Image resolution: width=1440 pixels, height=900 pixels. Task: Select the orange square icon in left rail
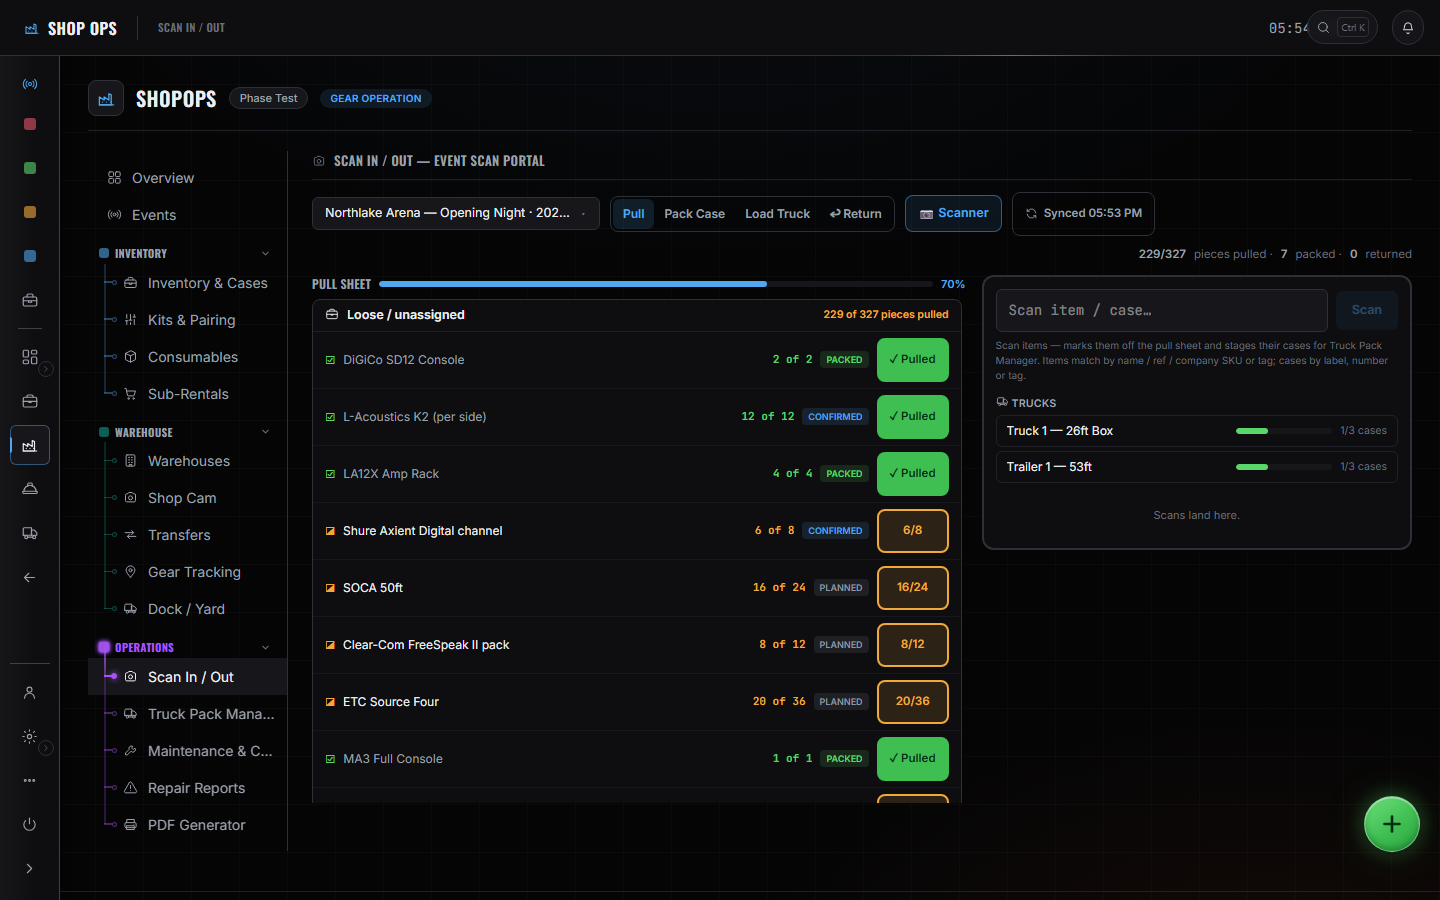pos(30,212)
